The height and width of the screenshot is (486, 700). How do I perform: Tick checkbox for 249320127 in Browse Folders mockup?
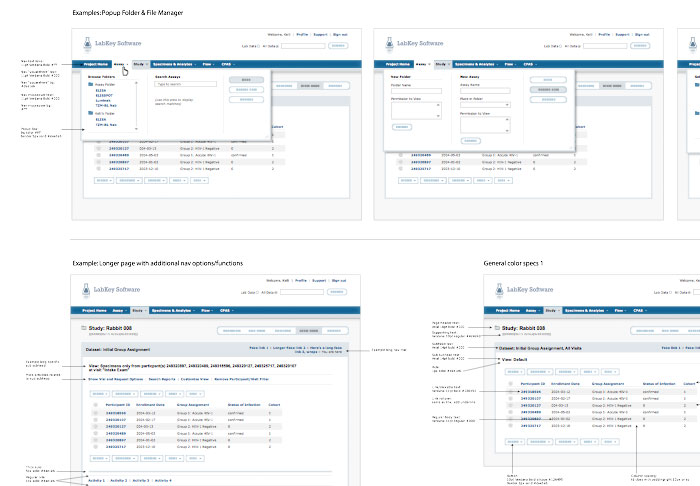[x=98, y=149]
